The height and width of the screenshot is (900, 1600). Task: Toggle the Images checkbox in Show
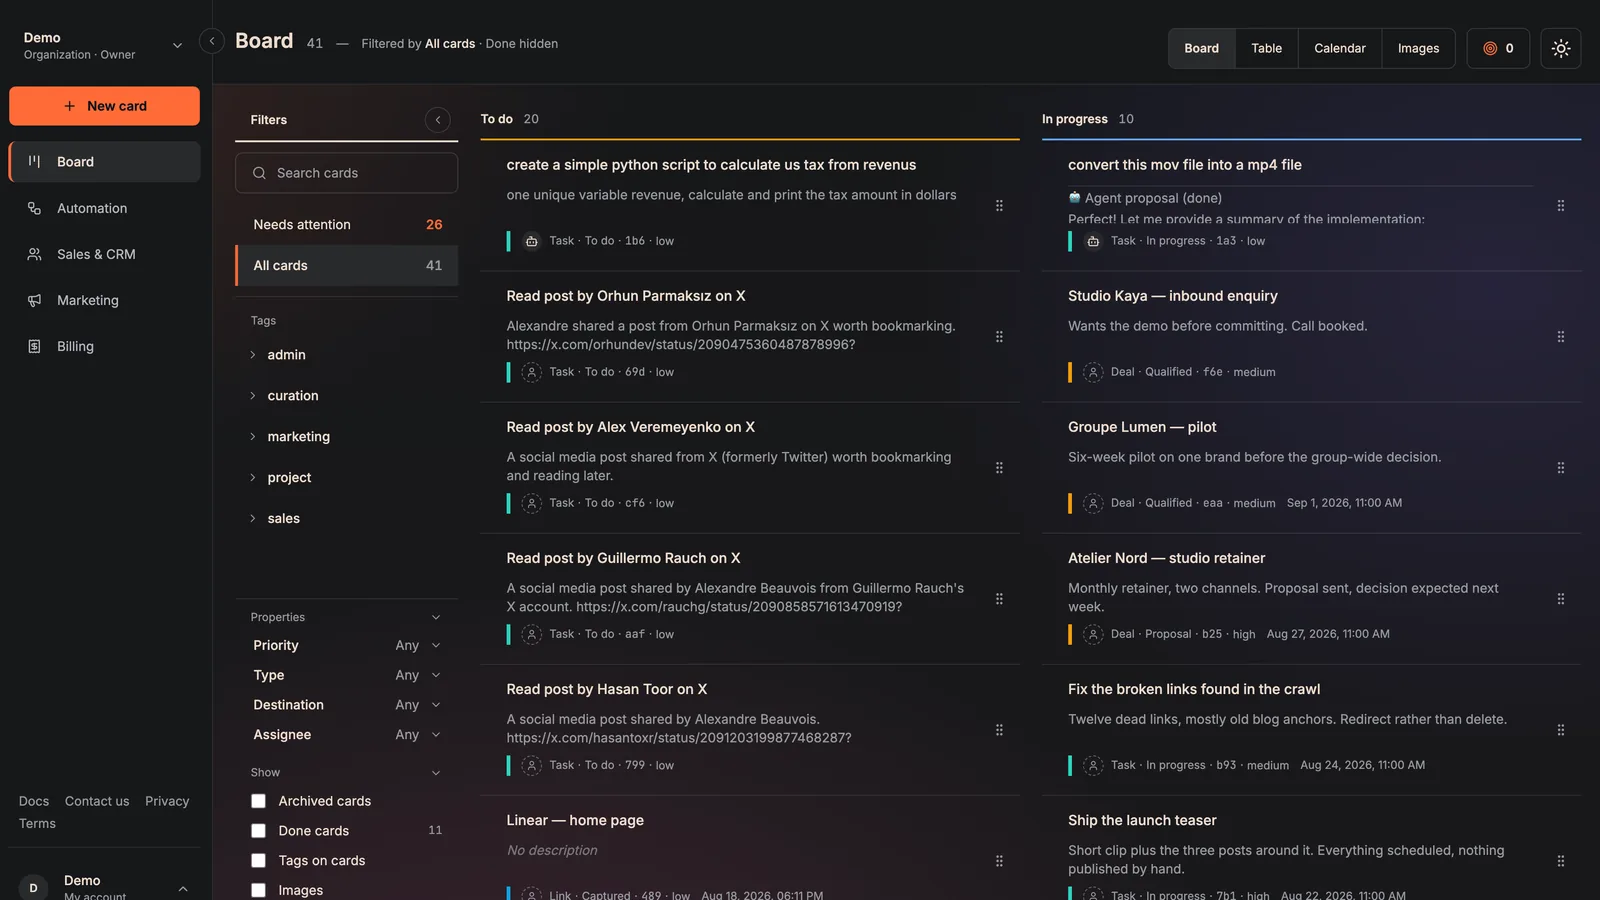(x=258, y=890)
